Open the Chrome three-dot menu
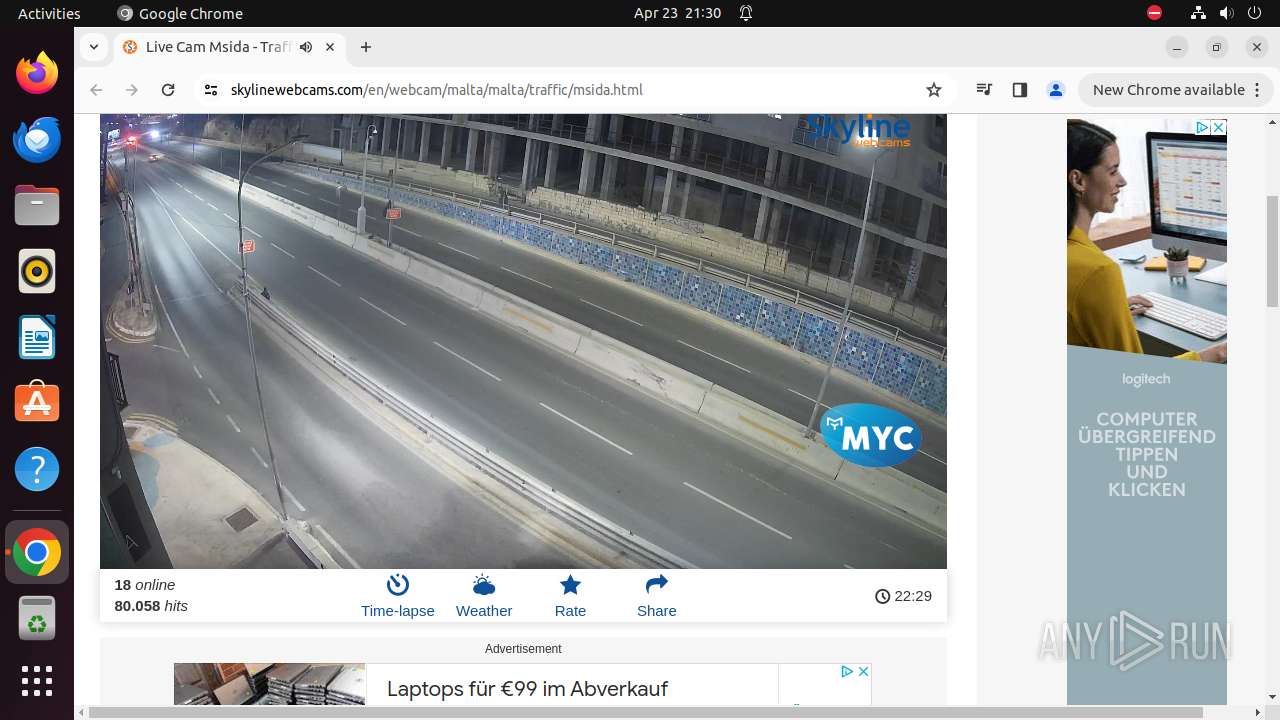 click(1255, 90)
